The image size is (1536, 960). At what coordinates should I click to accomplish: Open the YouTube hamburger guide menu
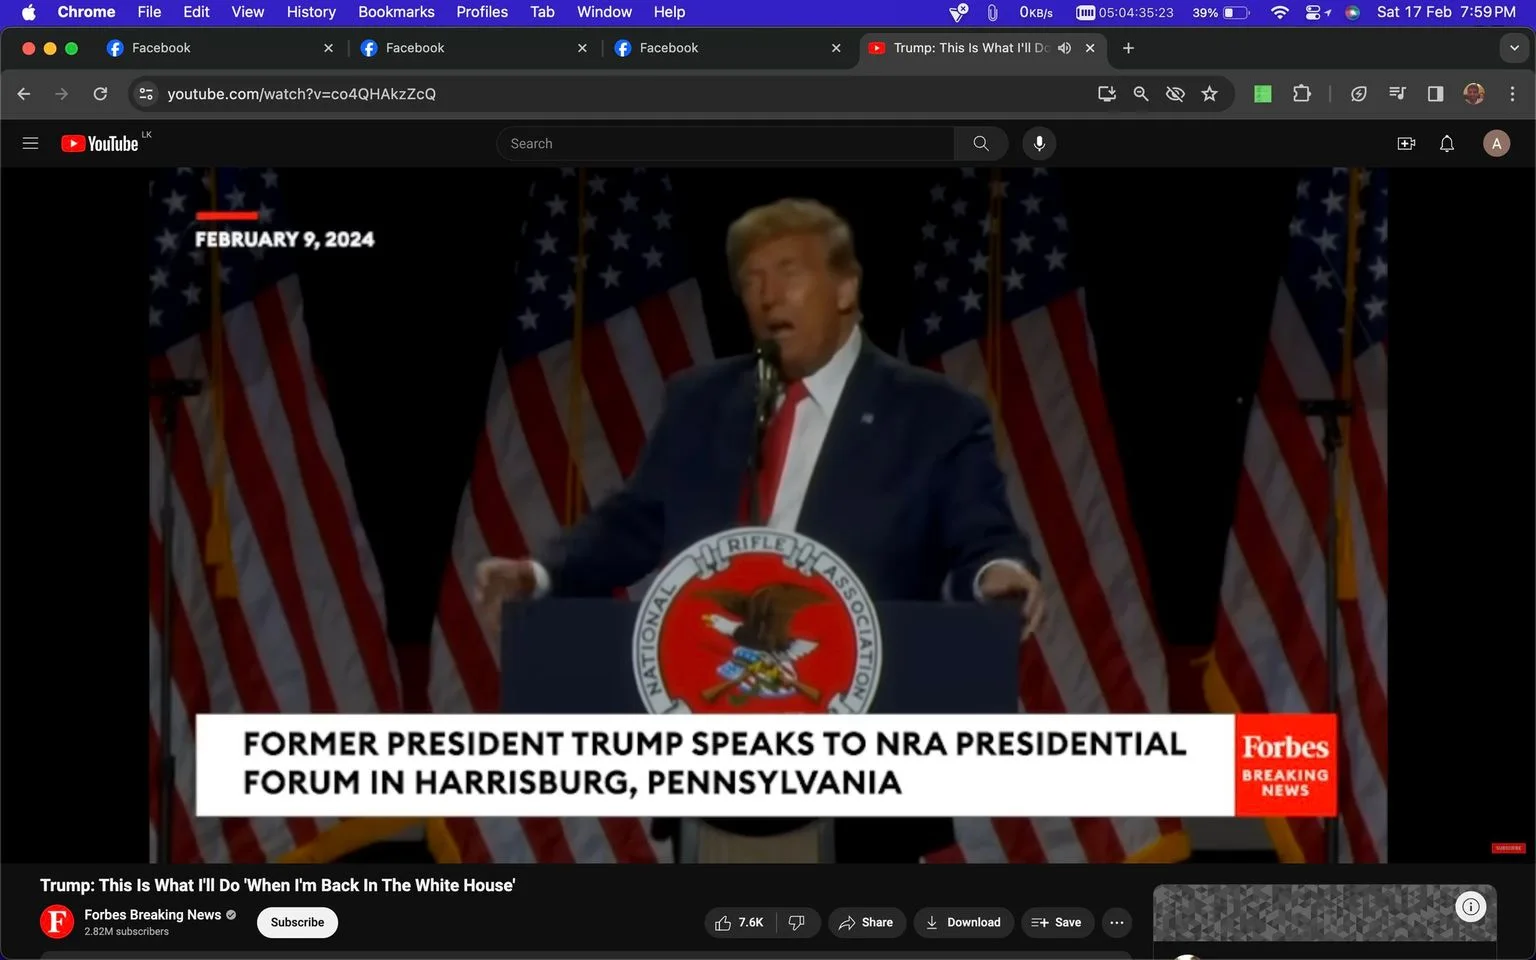click(30, 143)
